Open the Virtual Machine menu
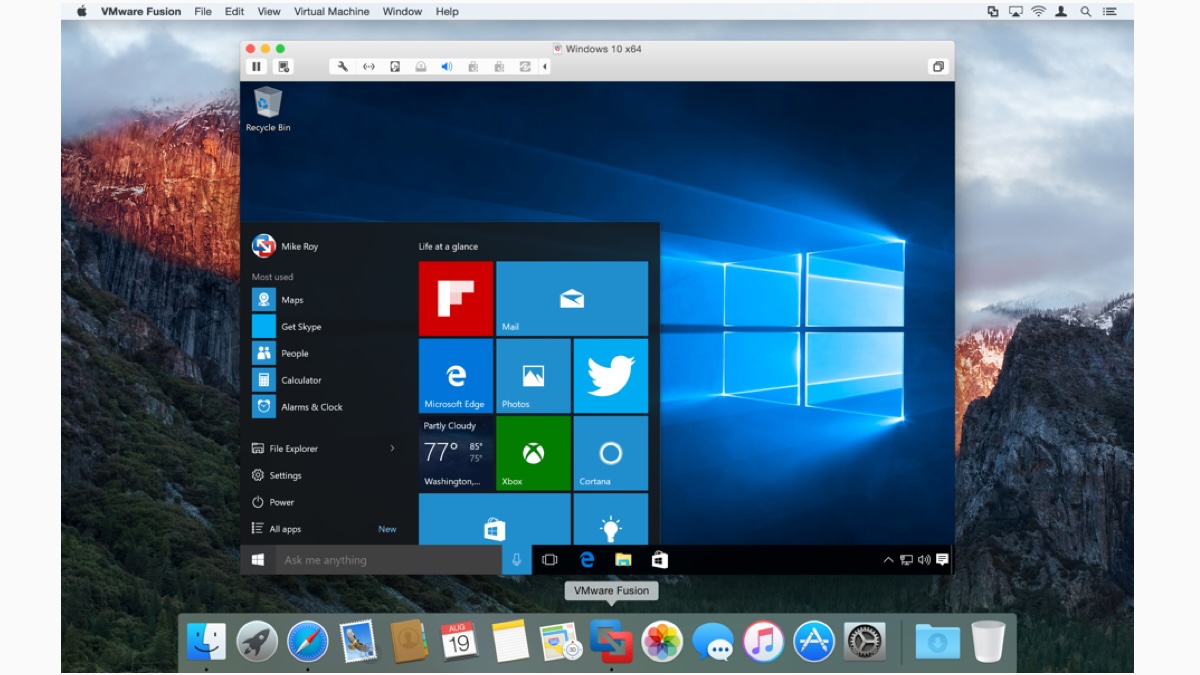The image size is (1200, 675). 331,11
